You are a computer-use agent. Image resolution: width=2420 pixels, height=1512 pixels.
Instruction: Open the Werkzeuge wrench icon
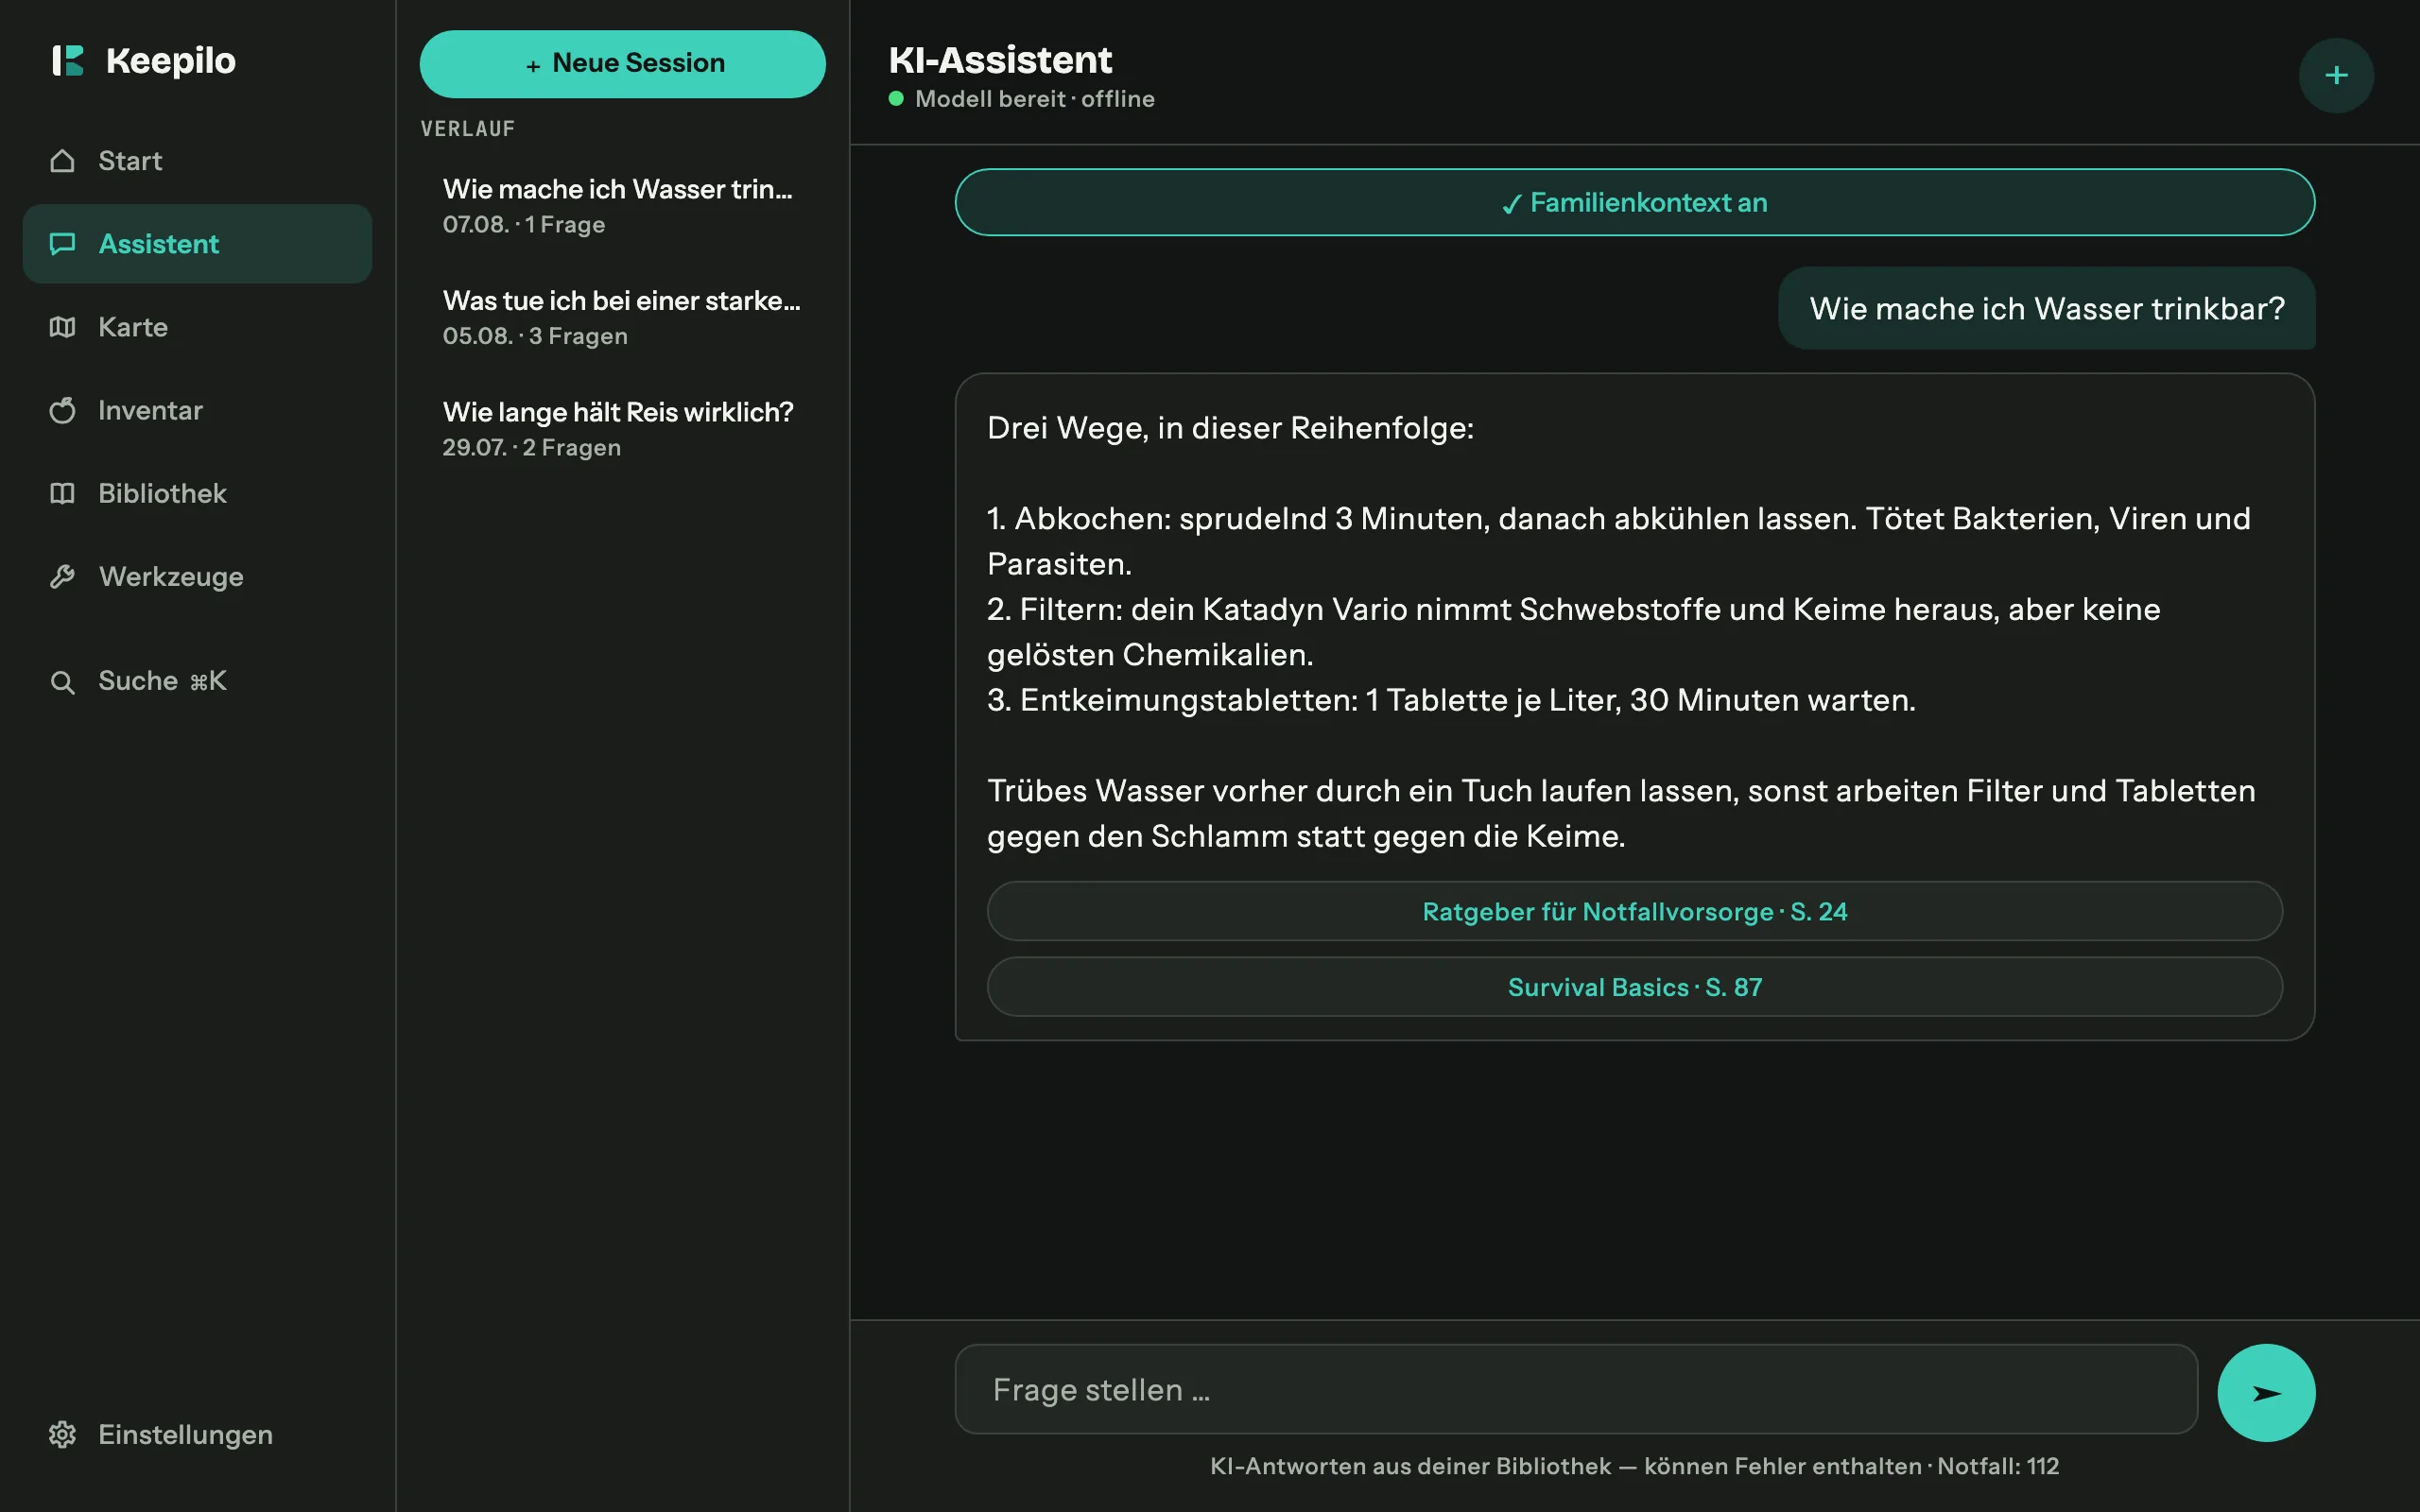(62, 577)
